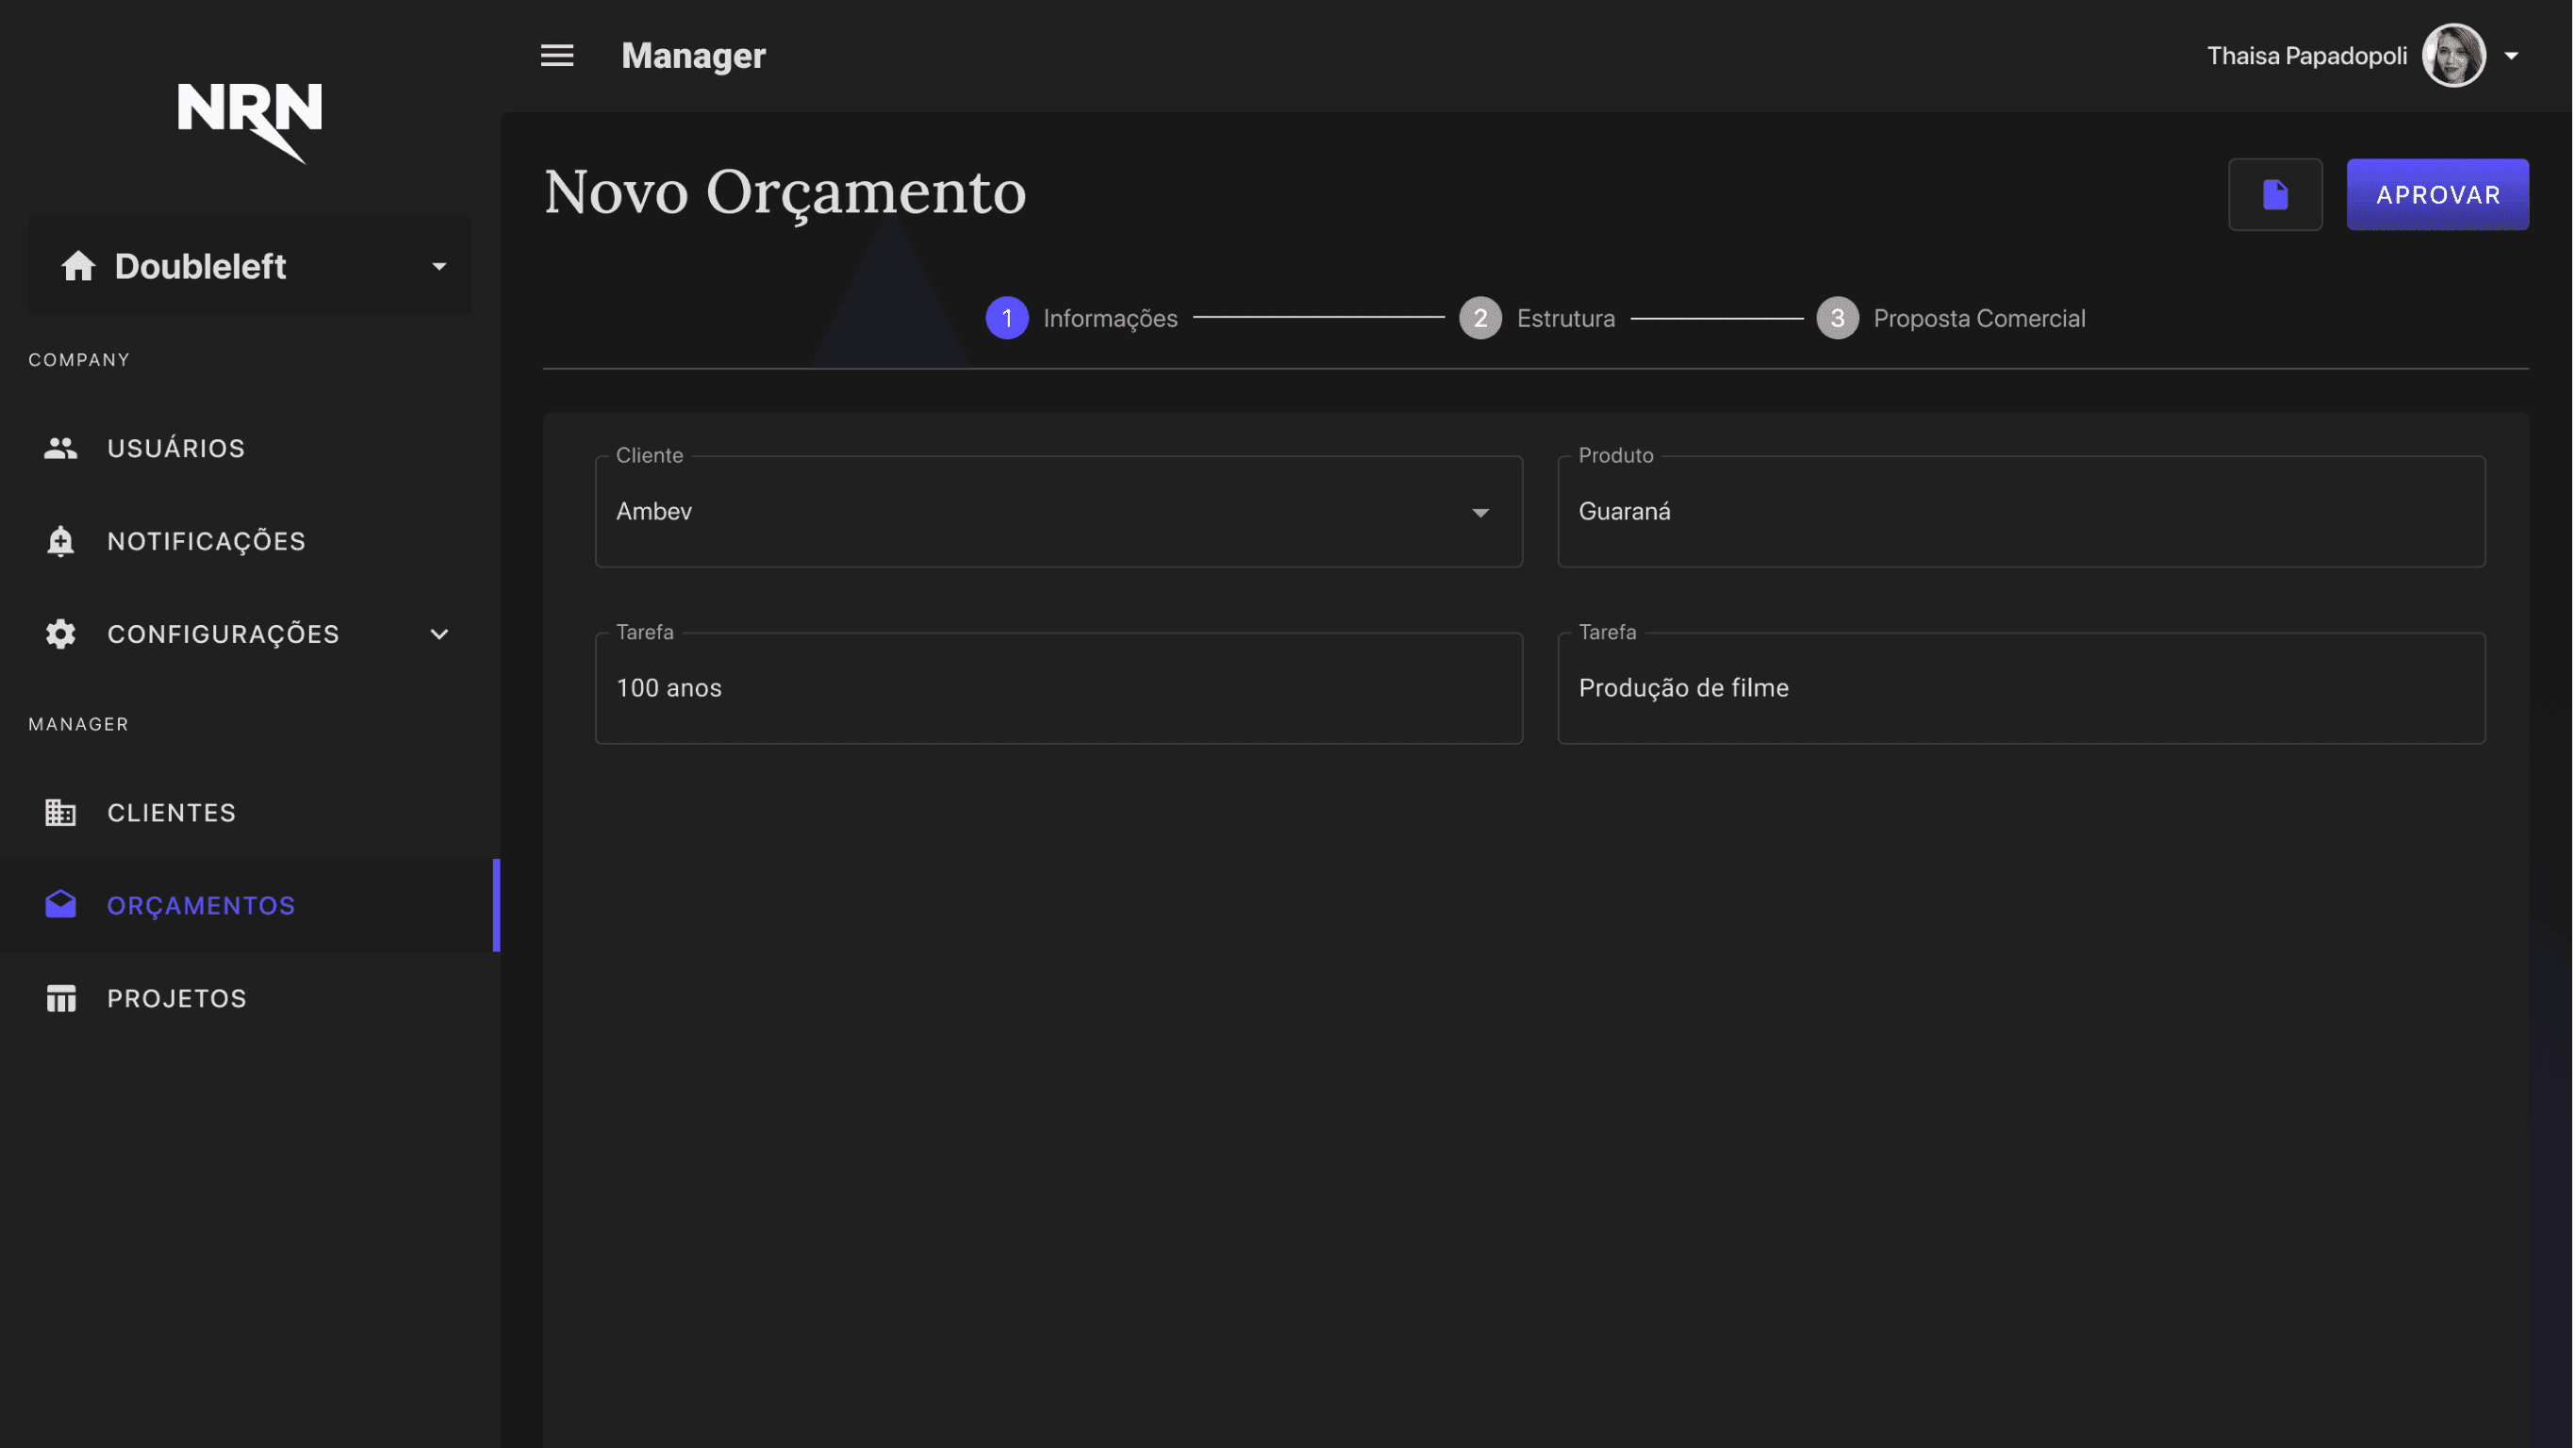Expand the Configurações submenu chevron
The image size is (2576, 1448).
click(439, 634)
